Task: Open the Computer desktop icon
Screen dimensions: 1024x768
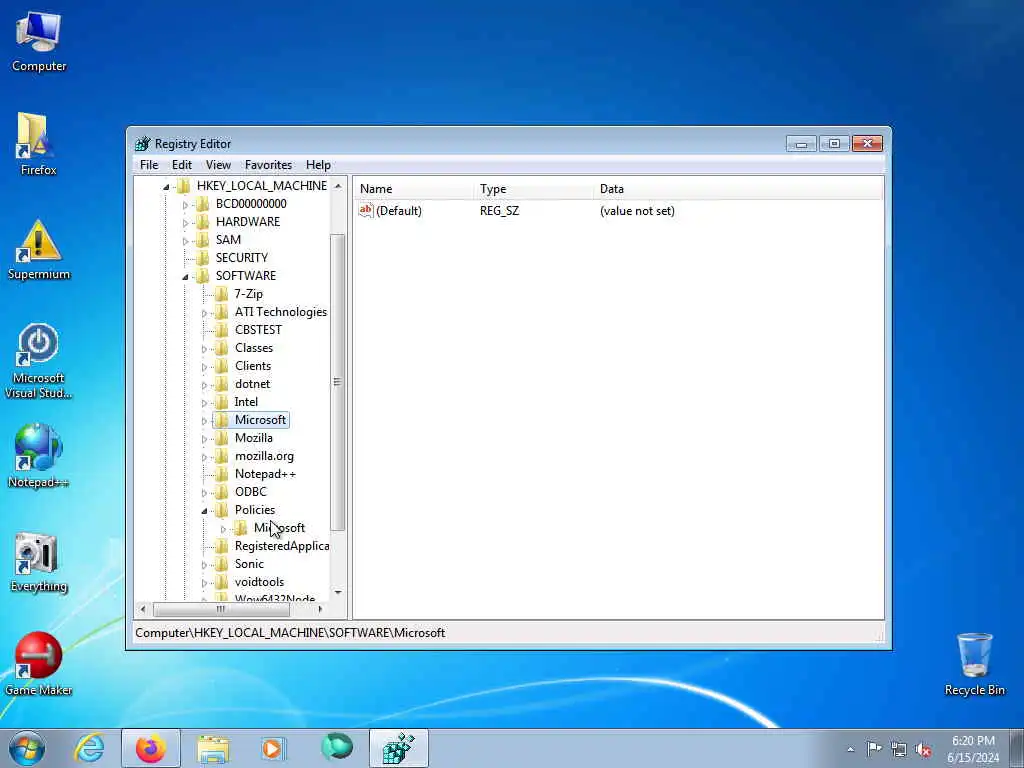Action: click(x=39, y=42)
